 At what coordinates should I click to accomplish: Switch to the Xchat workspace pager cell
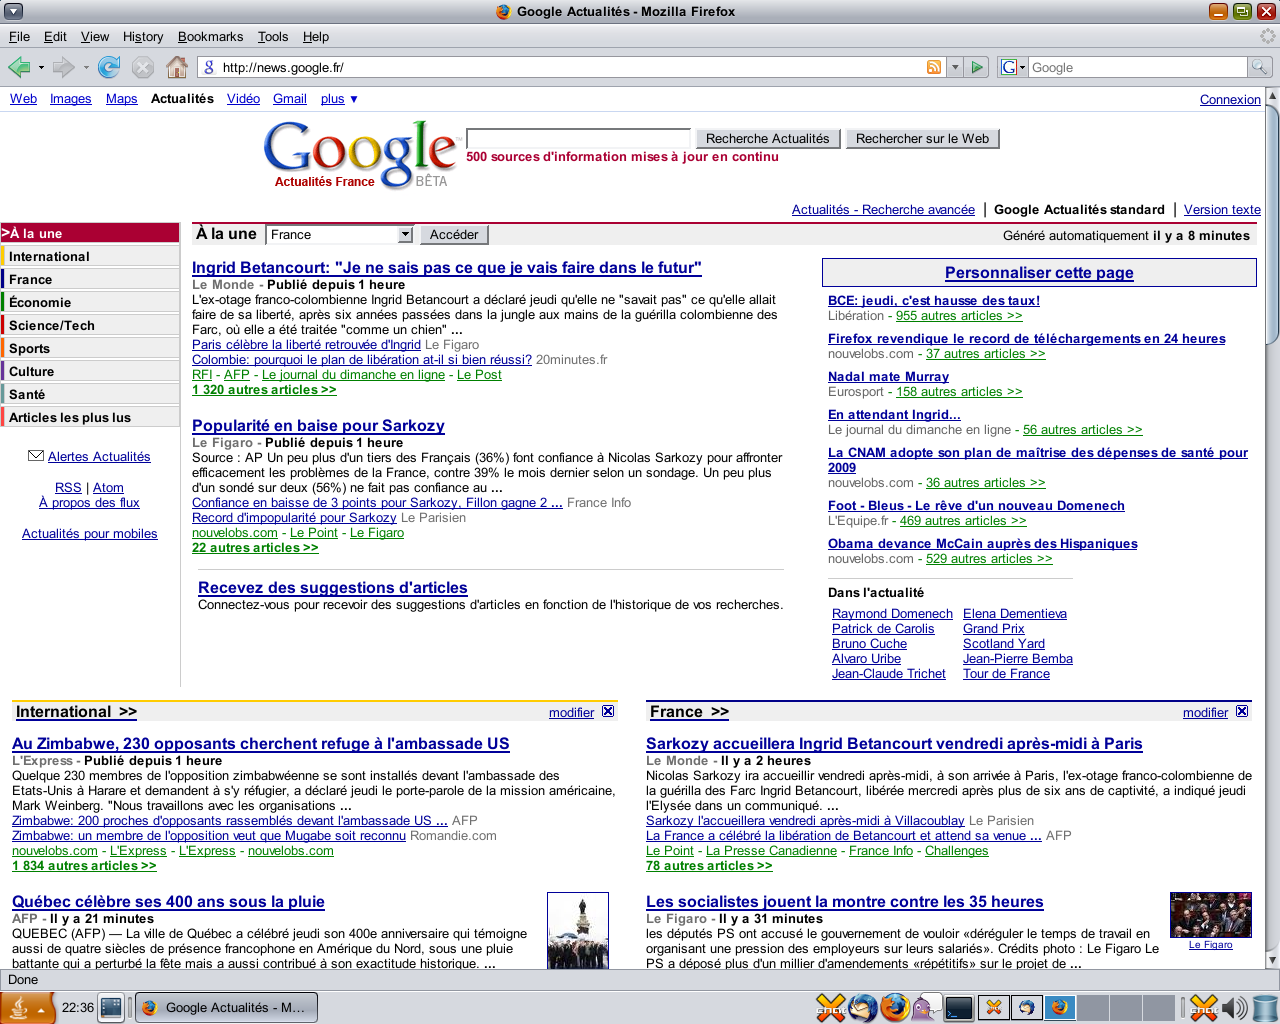[994, 1007]
